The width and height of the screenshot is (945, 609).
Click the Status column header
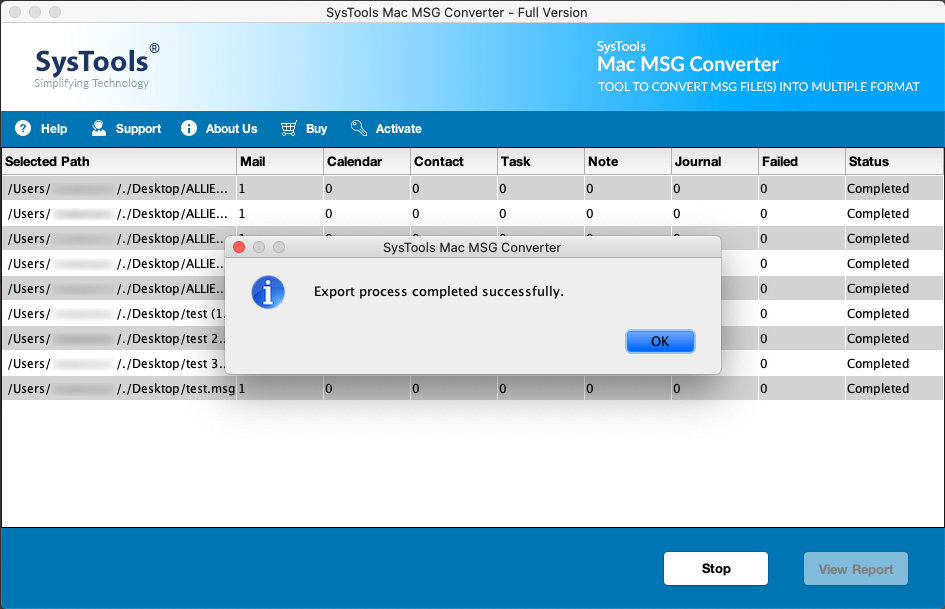tap(894, 162)
